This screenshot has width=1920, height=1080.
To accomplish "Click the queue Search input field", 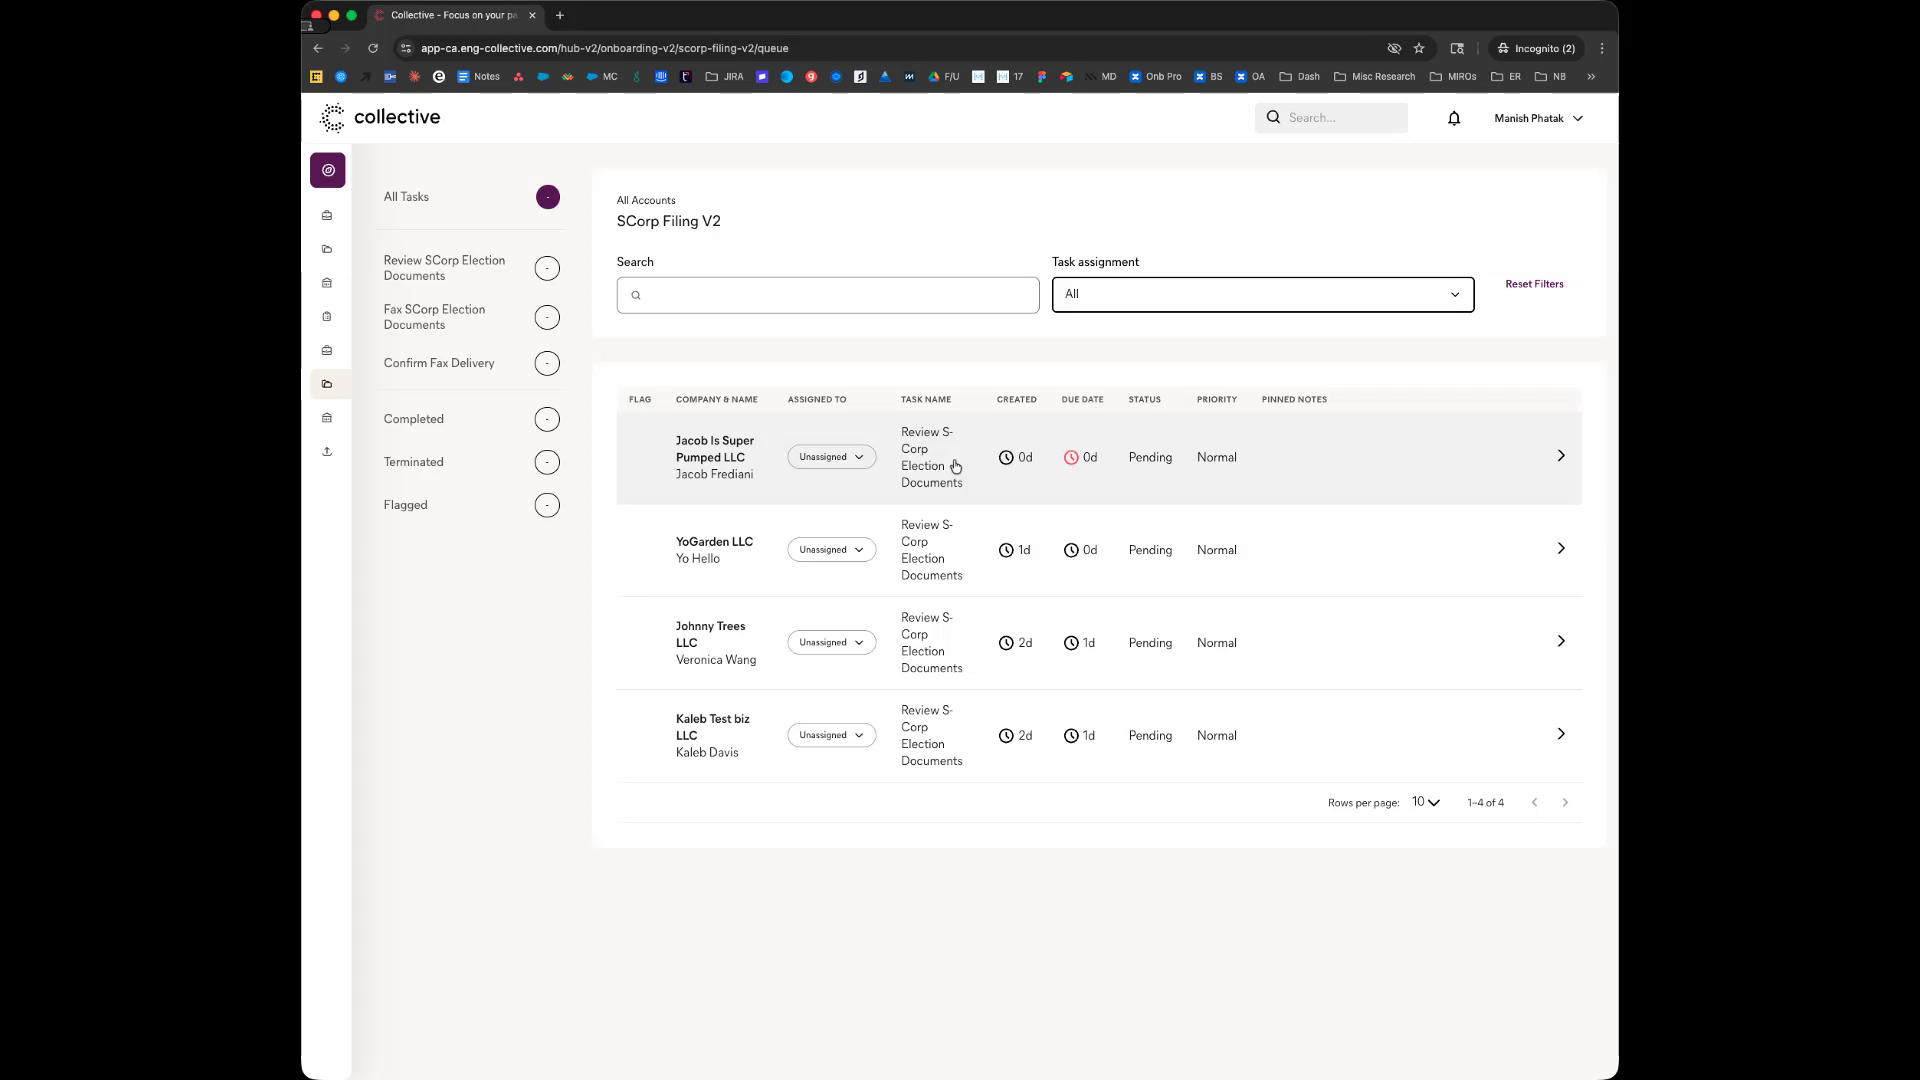I will (x=828, y=295).
